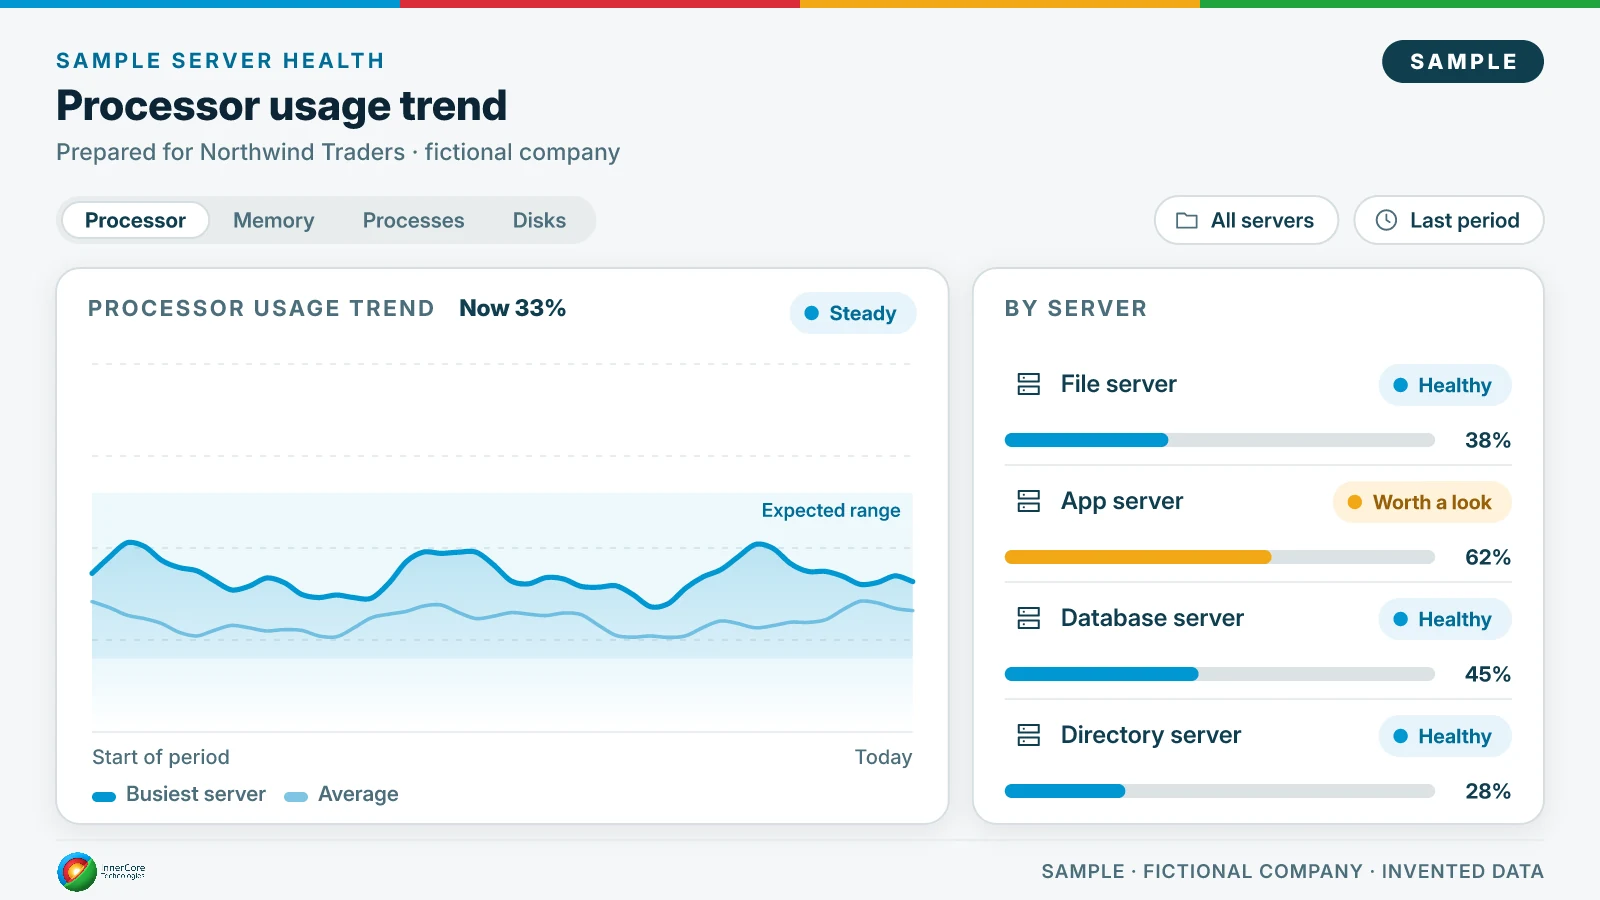Screen dimensions: 1600x900
Task: Click the InnerCore logo in the footer
Action: [x=101, y=872]
